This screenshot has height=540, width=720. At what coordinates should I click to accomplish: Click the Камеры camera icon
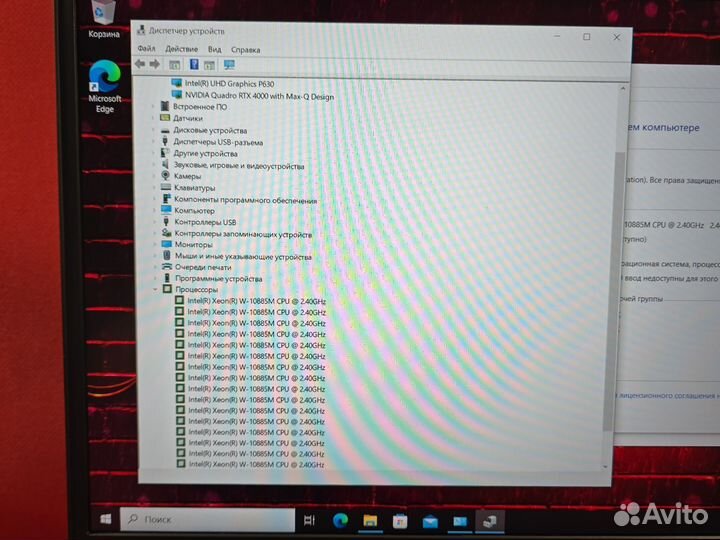(165, 175)
